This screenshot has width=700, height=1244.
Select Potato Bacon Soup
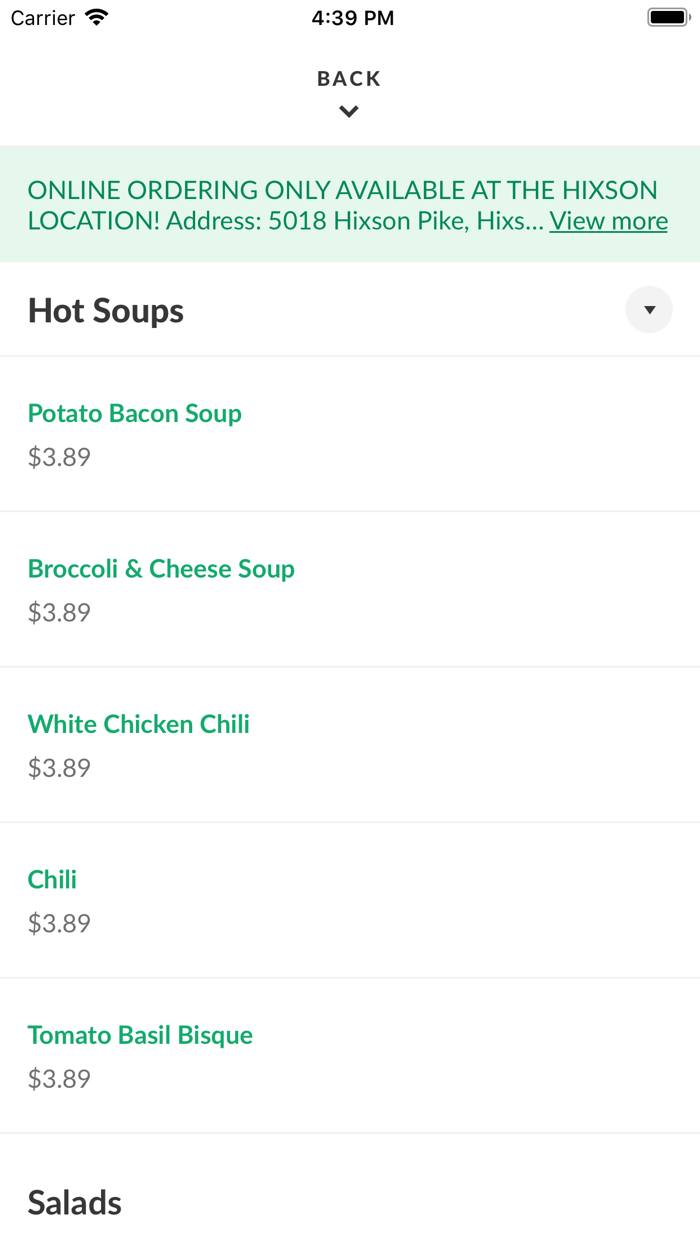(134, 413)
